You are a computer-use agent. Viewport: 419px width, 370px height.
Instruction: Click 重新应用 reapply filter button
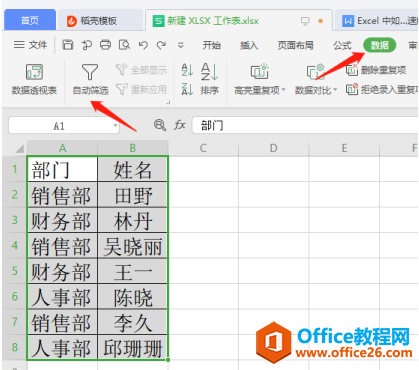tap(141, 89)
